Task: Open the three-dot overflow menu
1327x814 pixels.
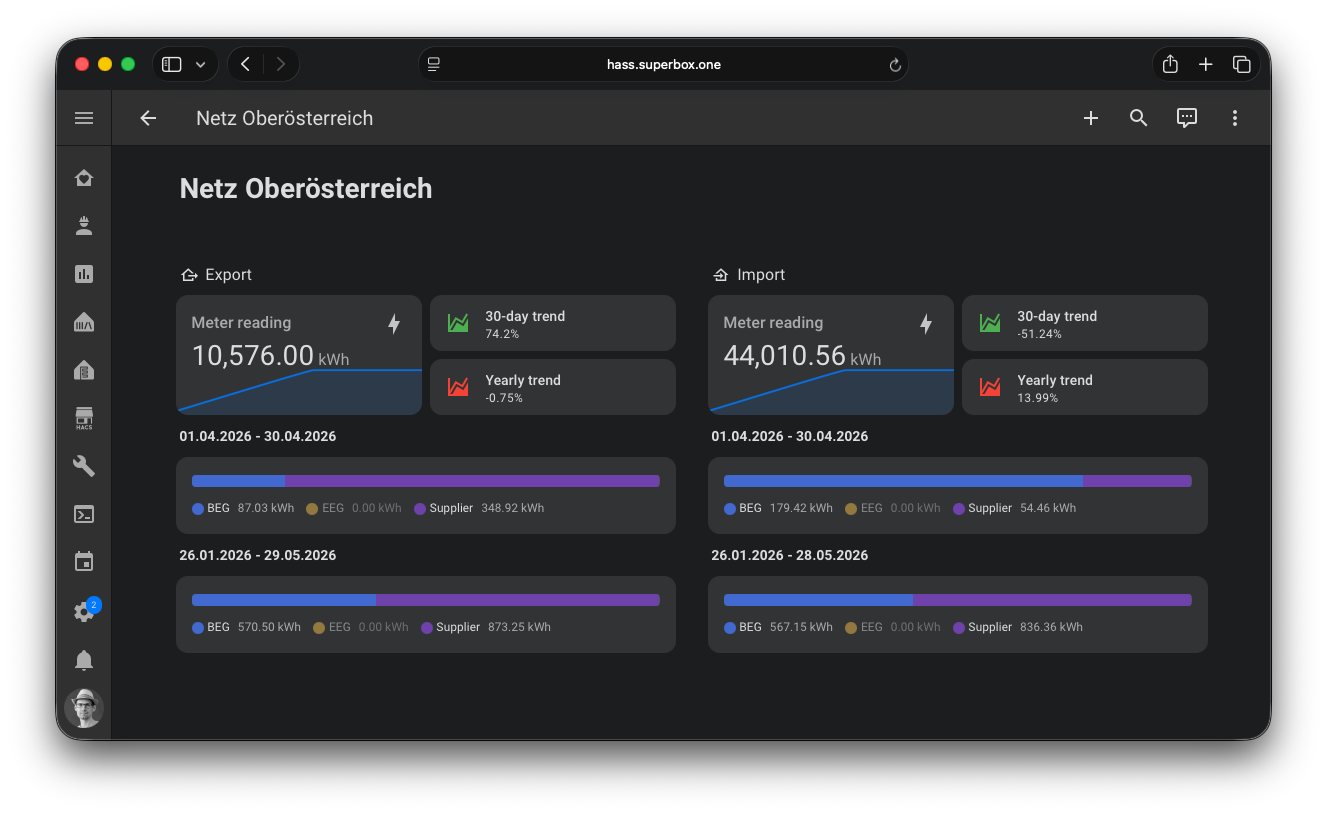Action: click(x=1235, y=118)
